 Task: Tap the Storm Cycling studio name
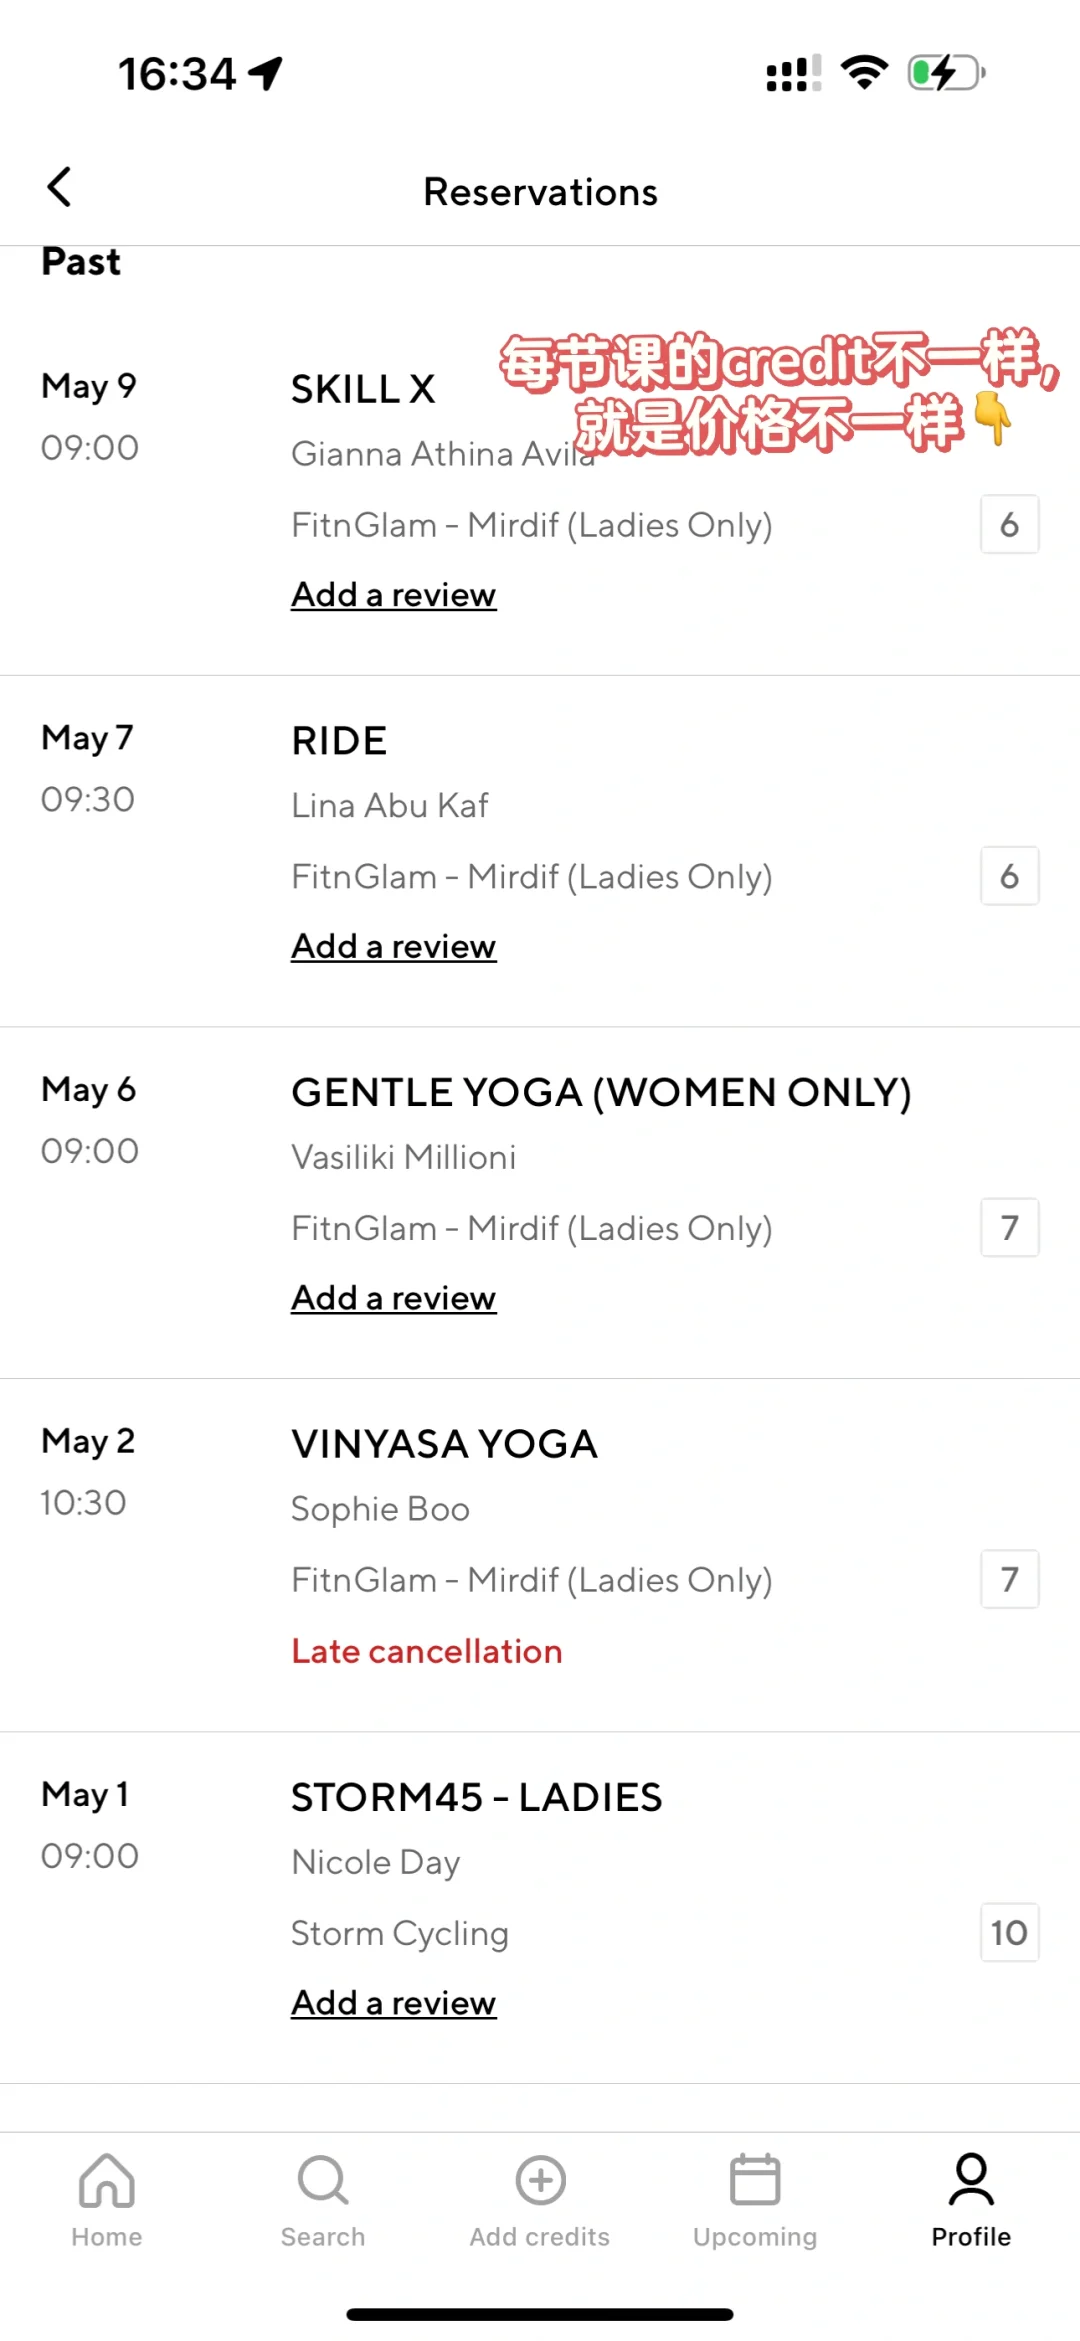click(x=399, y=1933)
